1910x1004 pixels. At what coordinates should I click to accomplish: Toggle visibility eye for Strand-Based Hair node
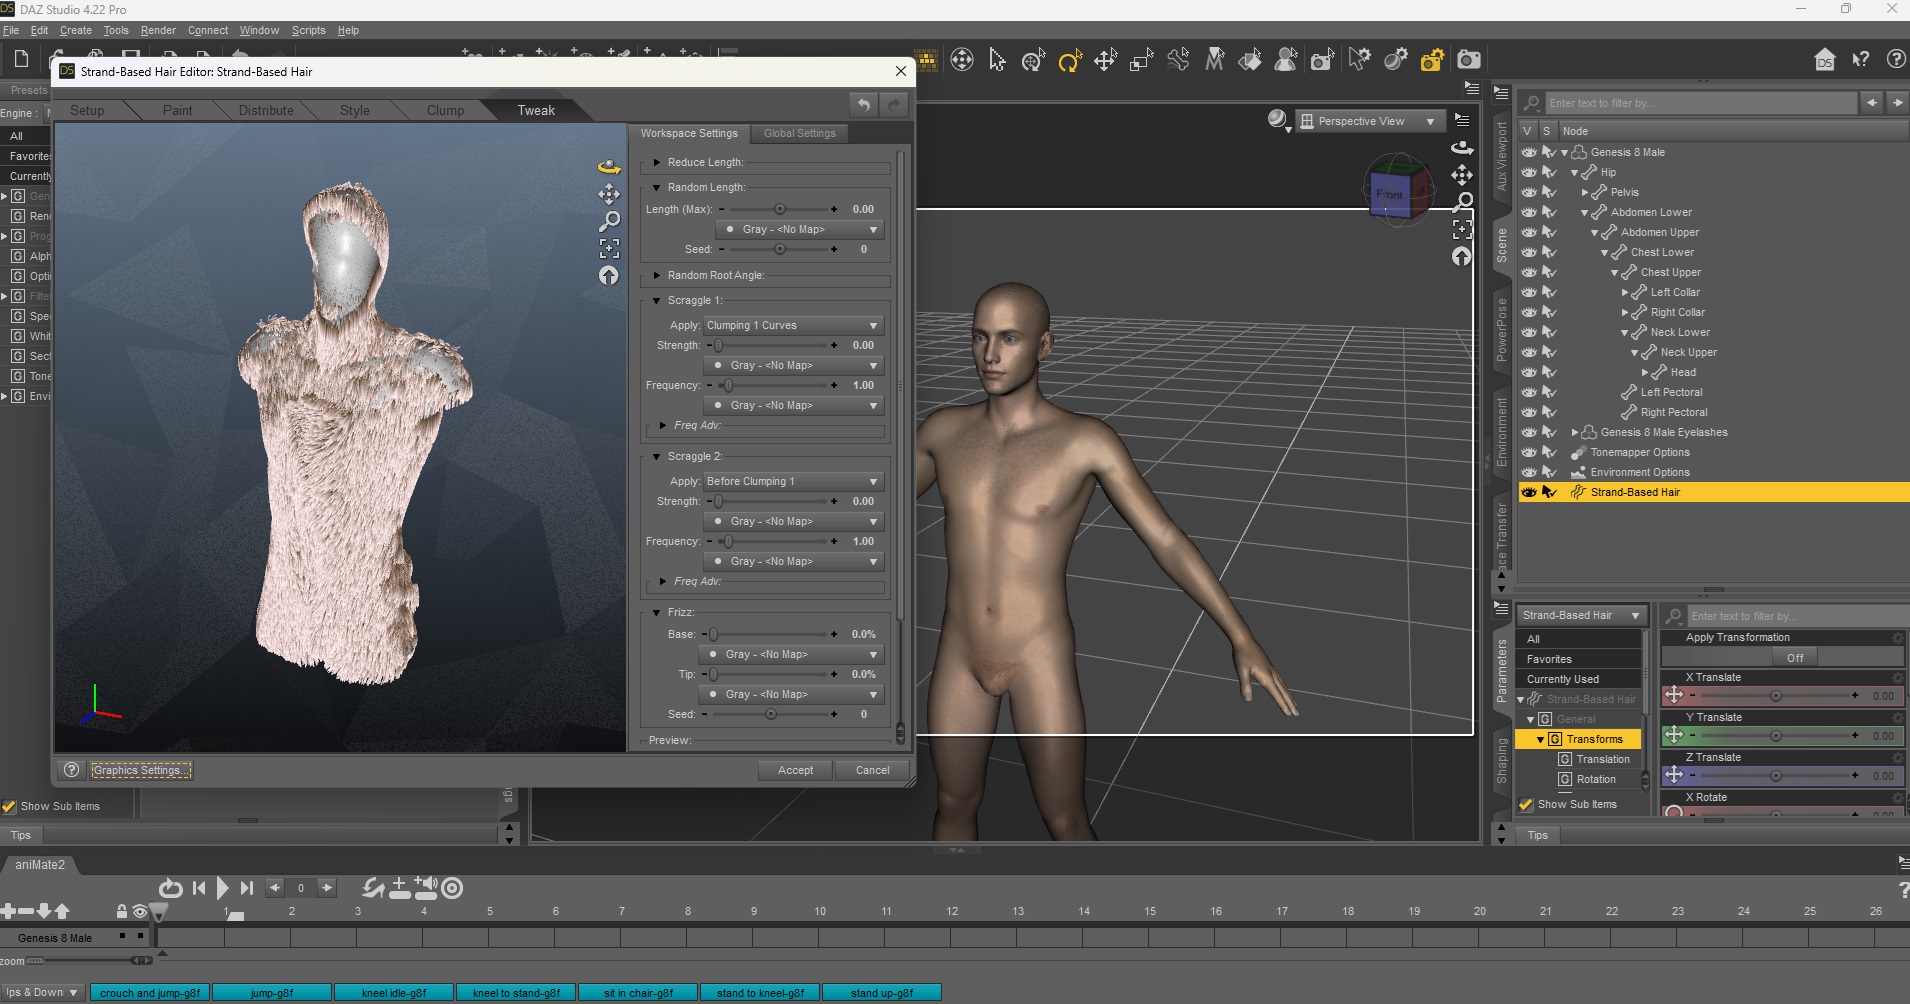point(1528,492)
